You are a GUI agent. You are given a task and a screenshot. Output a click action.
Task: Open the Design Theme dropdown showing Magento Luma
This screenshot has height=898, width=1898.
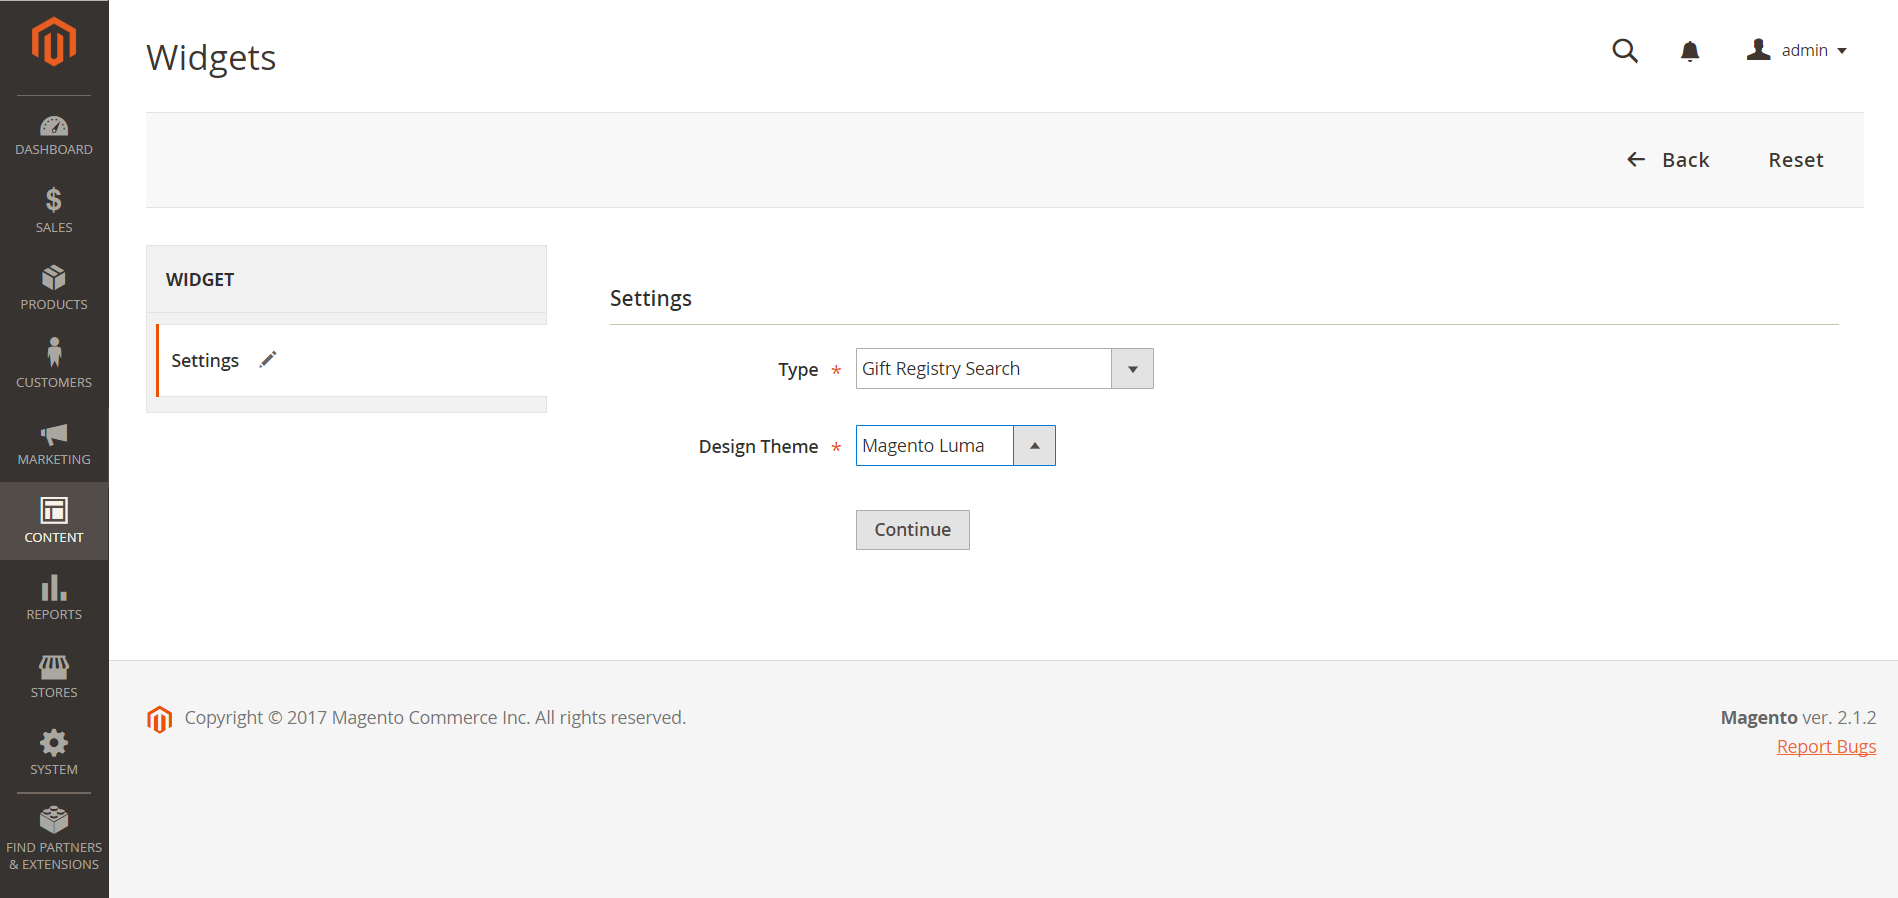coord(955,445)
